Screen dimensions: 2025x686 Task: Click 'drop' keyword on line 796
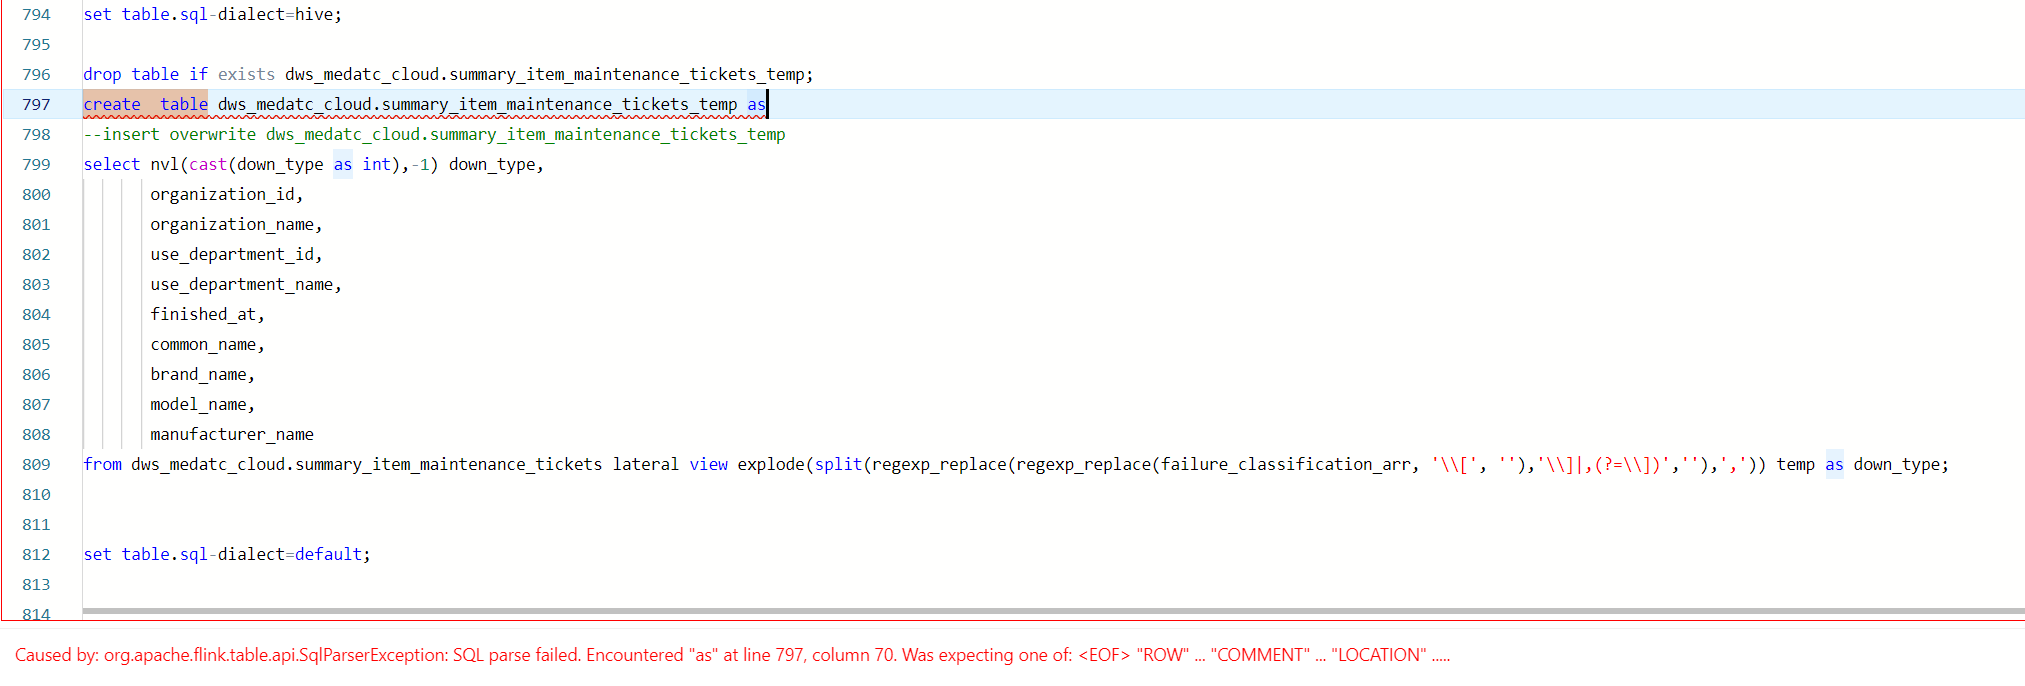point(102,75)
